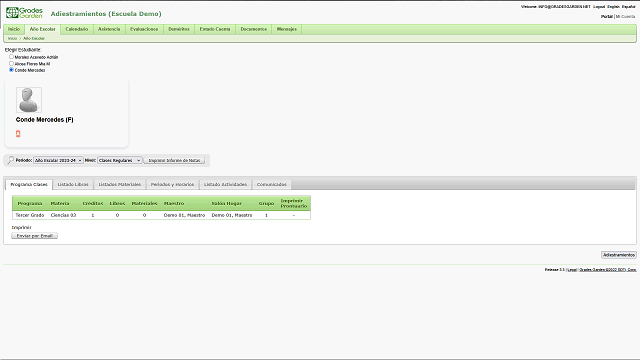The width and height of the screenshot is (640, 360).
Task: Click the Conde Mercedes (F) name heading
Action: [x=44, y=120]
